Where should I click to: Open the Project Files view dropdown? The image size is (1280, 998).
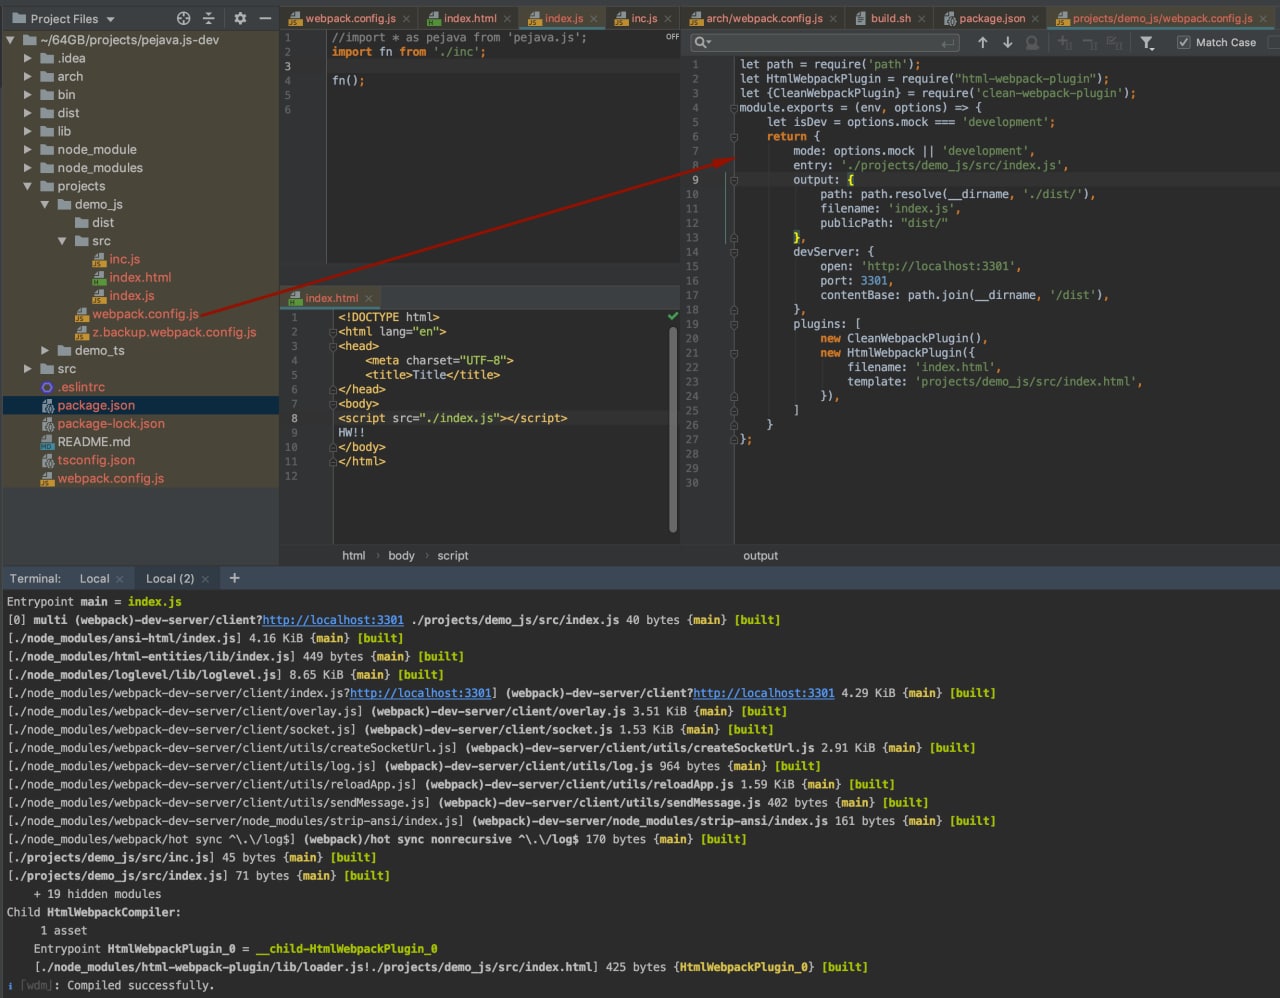point(72,19)
